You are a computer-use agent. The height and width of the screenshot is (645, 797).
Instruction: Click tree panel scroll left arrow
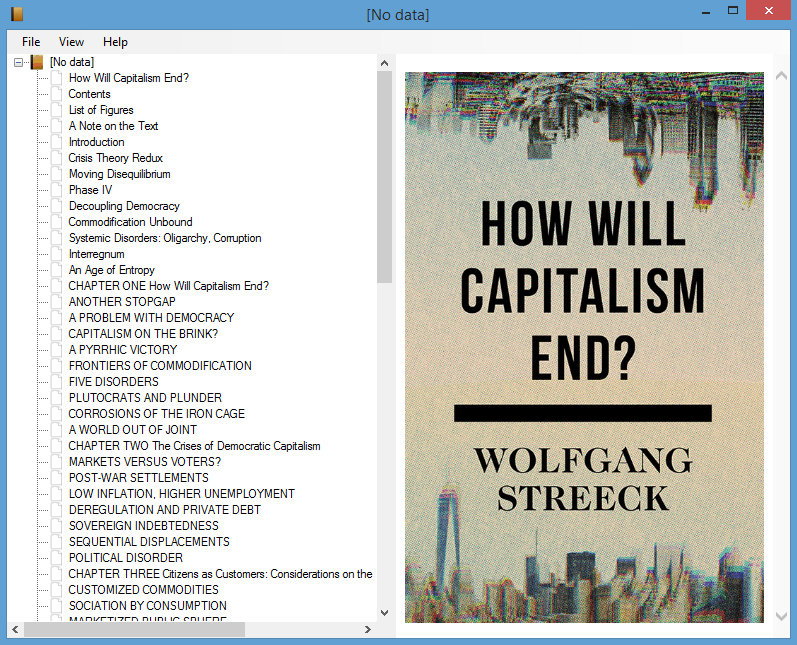tap(15, 630)
